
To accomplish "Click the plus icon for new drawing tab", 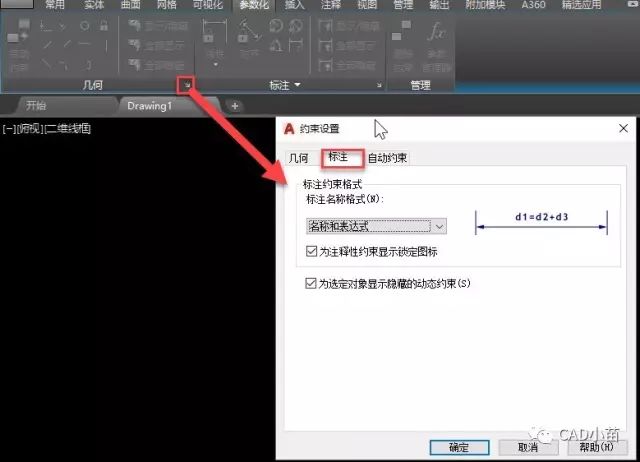I will coord(234,105).
